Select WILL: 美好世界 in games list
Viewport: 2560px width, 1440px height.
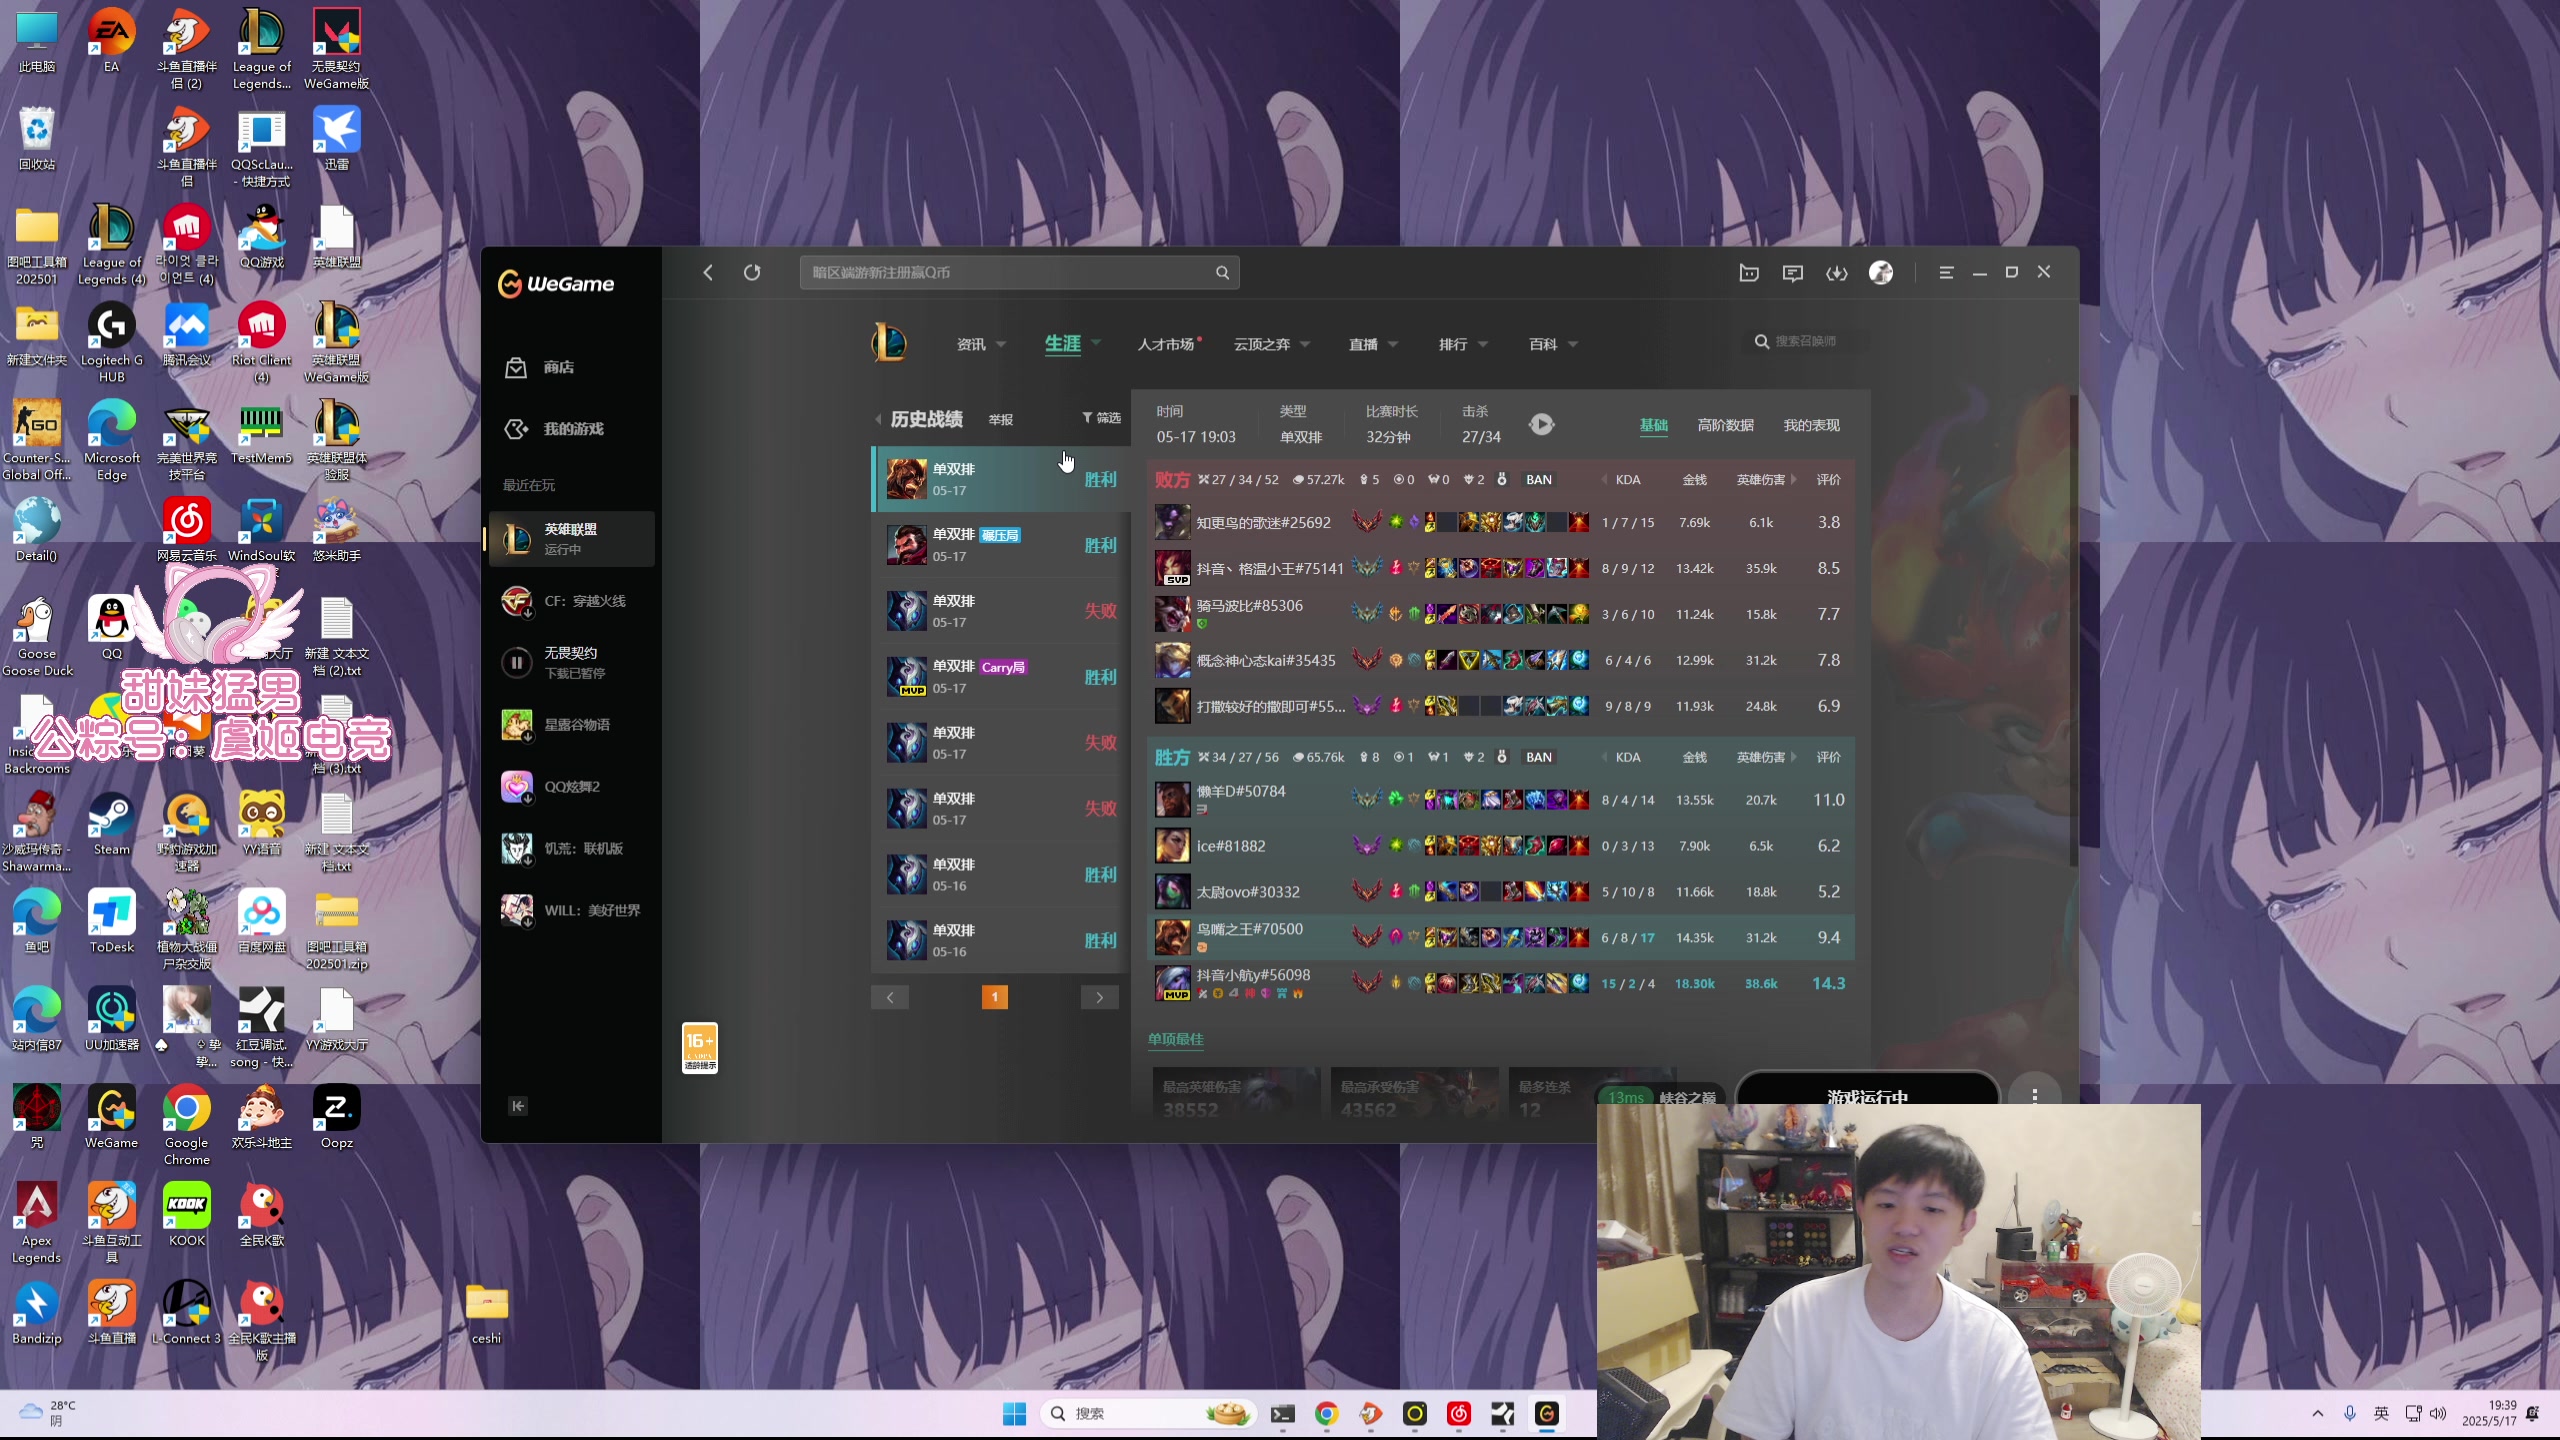(572, 910)
